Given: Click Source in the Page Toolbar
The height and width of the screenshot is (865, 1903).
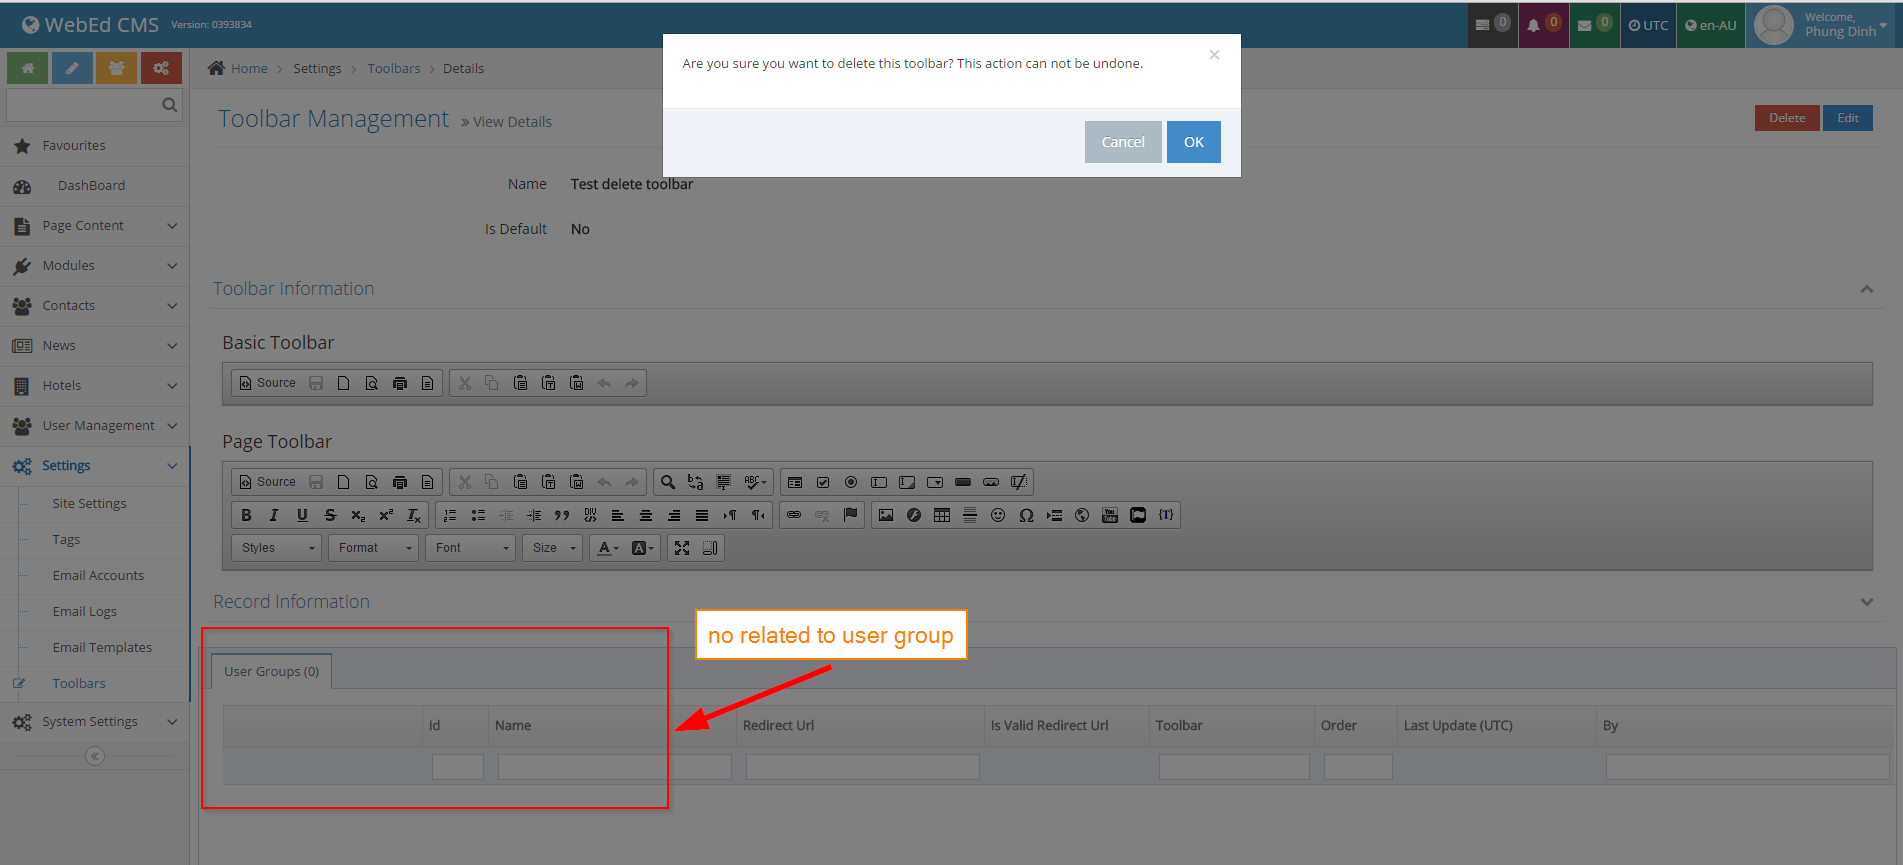Looking at the screenshot, I should point(267,482).
